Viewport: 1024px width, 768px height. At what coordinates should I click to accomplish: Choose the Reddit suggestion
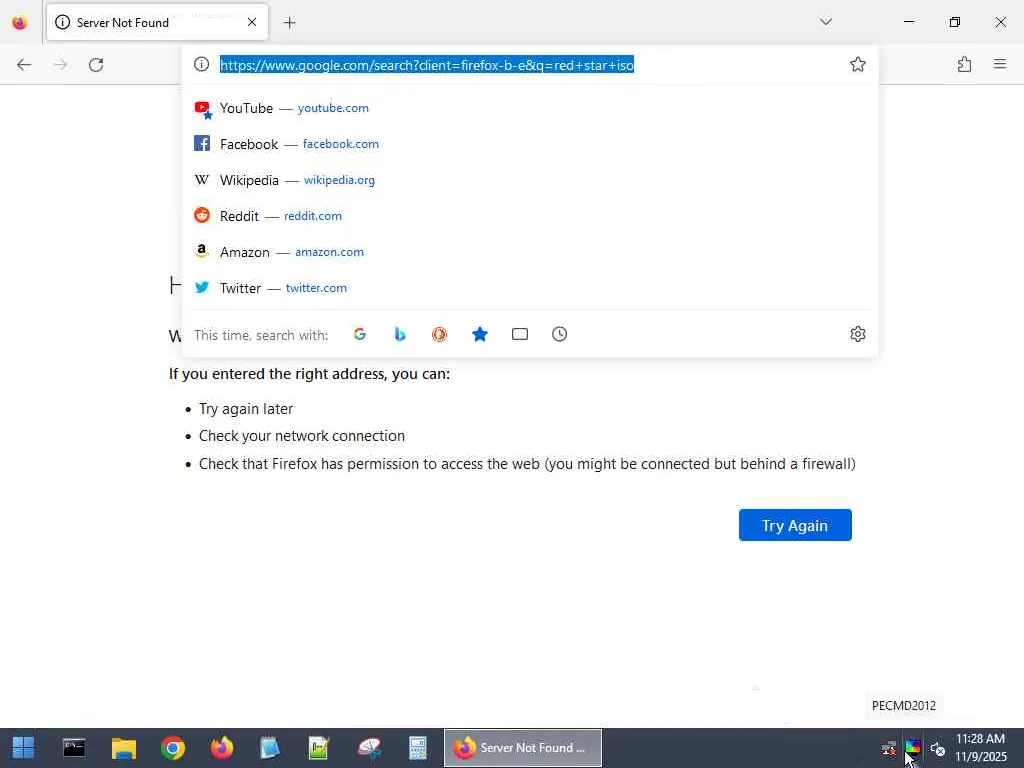tap(530, 216)
